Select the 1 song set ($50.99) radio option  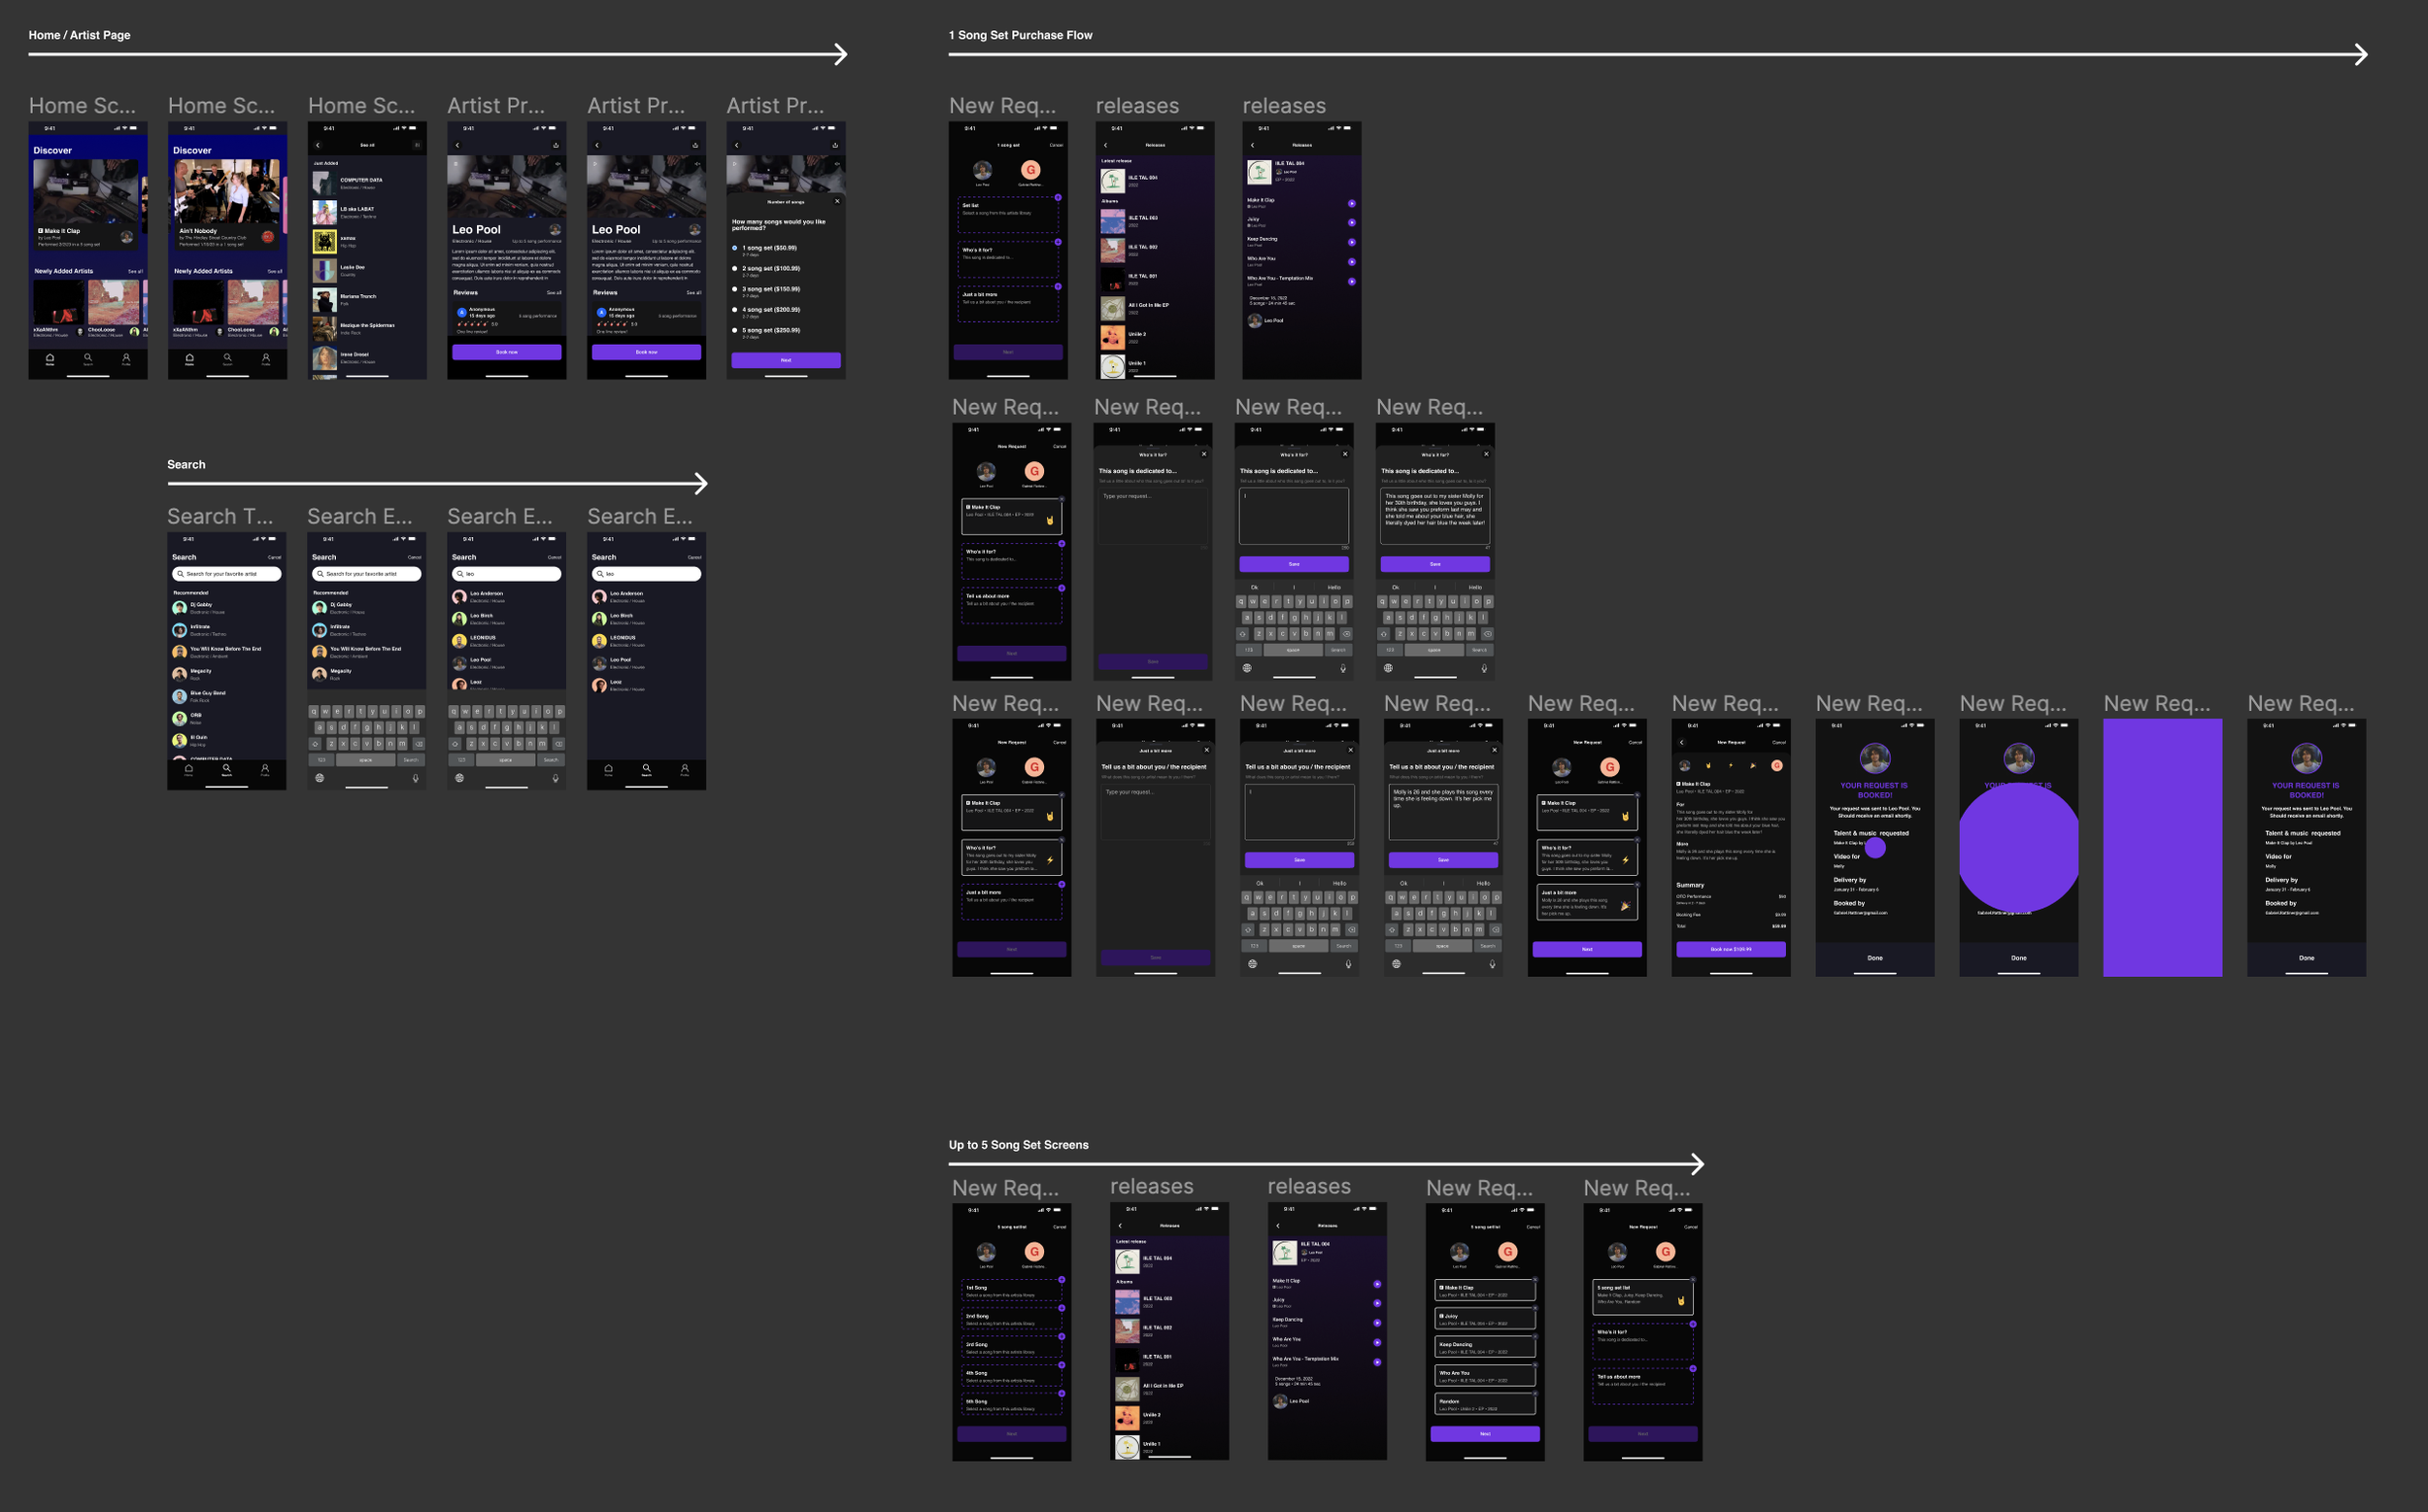click(x=735, y=248)
